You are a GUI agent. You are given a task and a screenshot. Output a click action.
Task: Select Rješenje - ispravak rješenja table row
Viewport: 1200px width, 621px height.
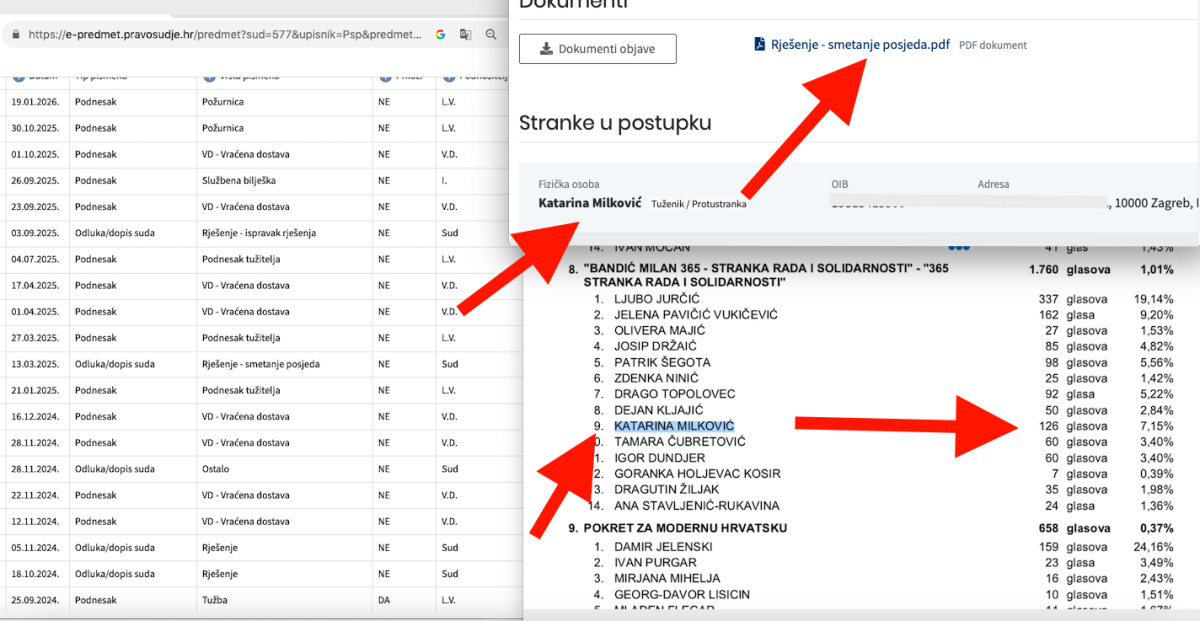(258, 233)
